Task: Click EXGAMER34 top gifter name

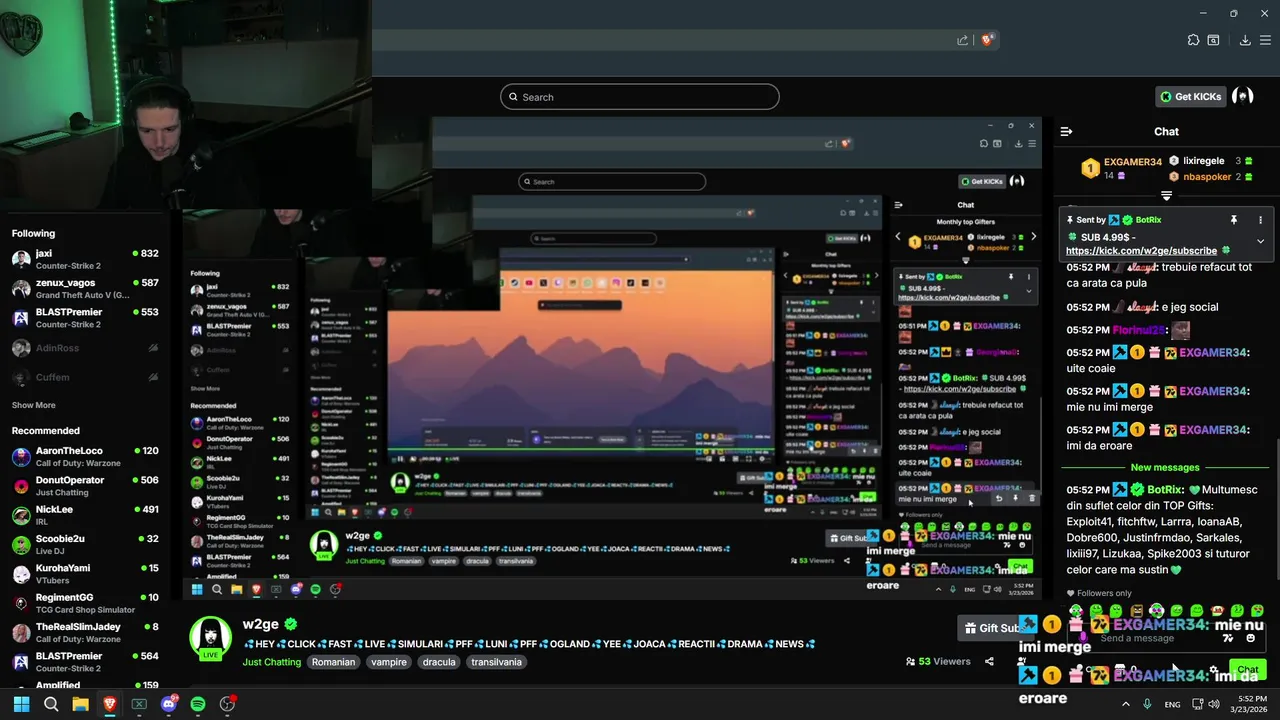Action: pos(1133,162)
